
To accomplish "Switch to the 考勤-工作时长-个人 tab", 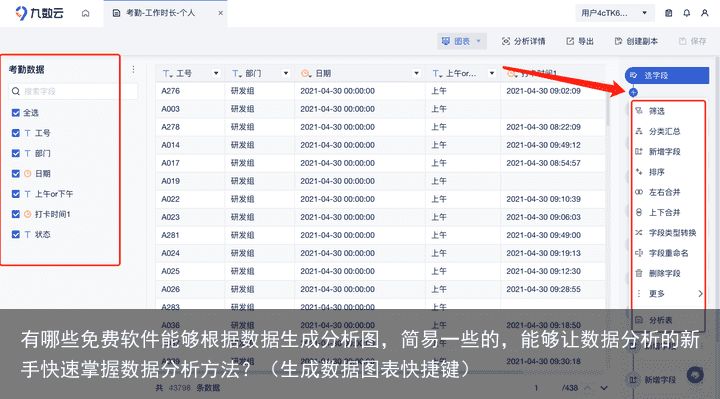I will (160, 13).
